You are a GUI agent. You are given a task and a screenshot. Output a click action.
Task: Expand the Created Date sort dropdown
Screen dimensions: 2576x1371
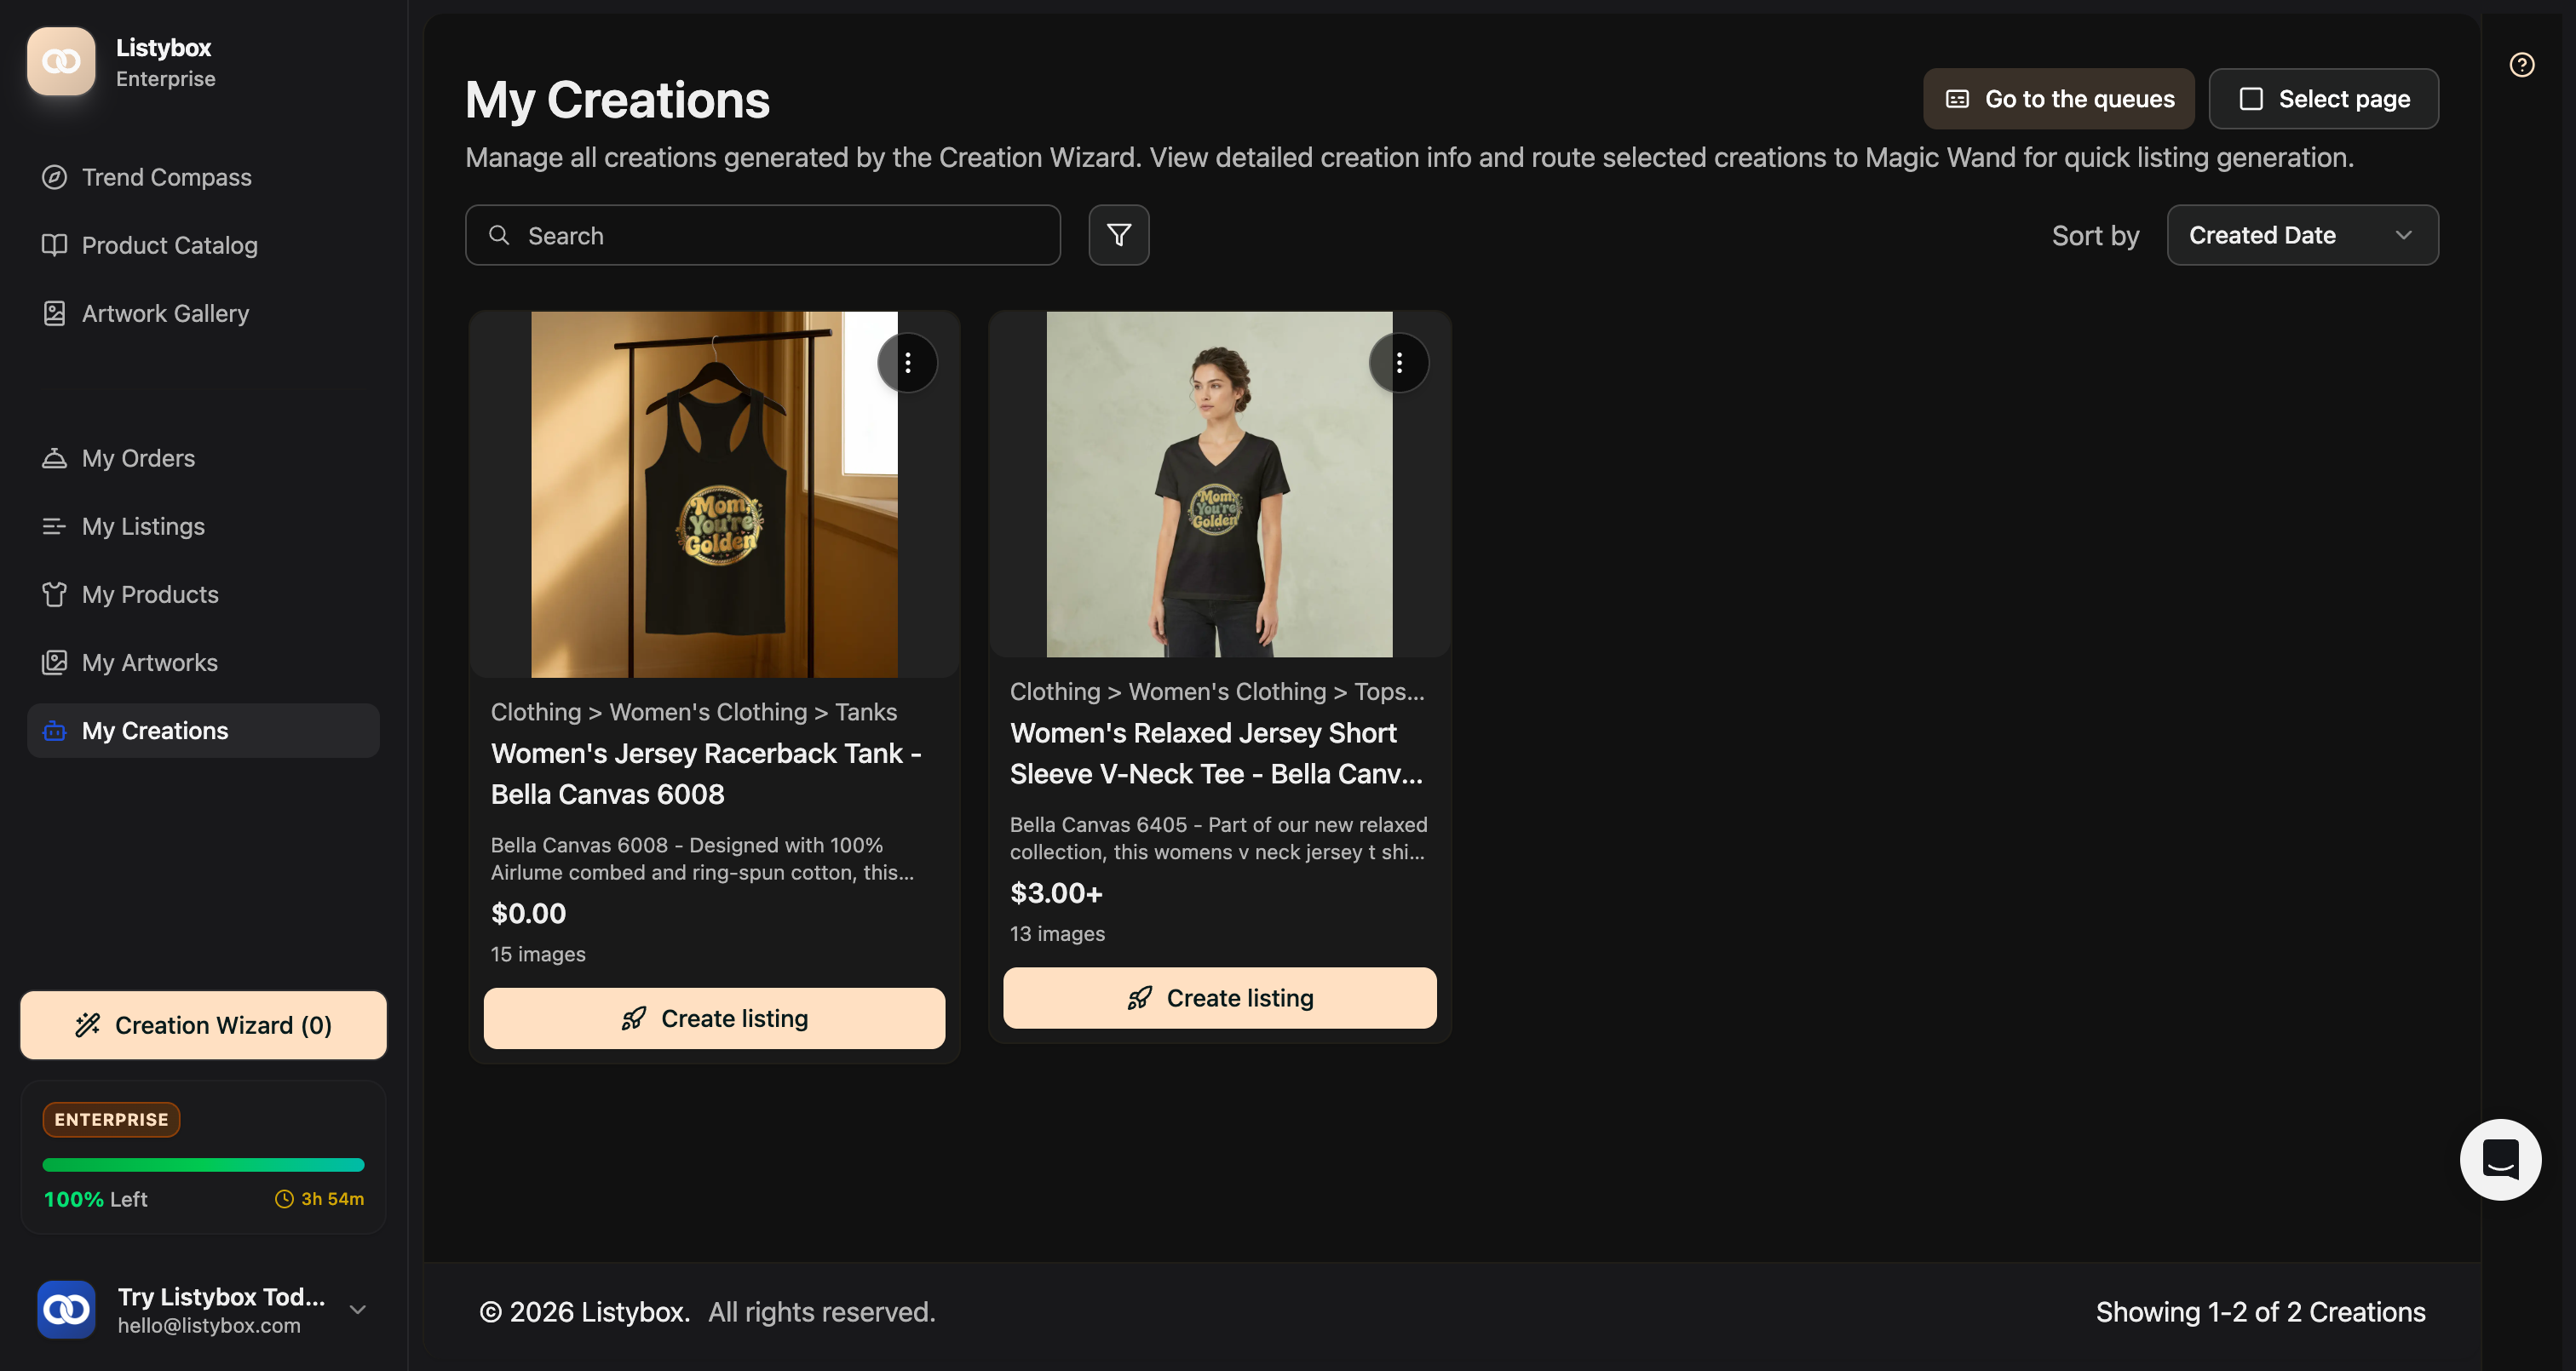pos(2302,235)
